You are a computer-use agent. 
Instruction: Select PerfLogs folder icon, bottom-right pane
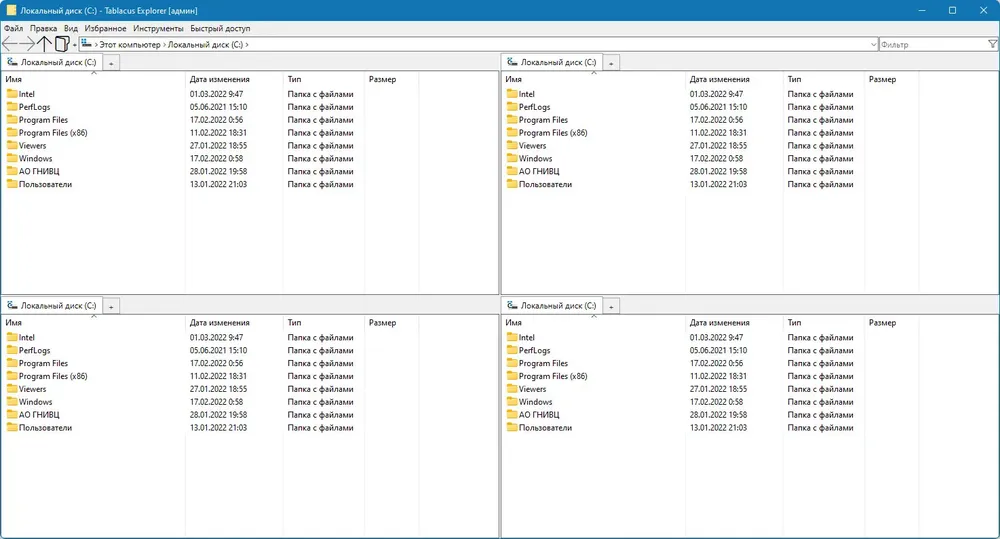click(512, 350)
